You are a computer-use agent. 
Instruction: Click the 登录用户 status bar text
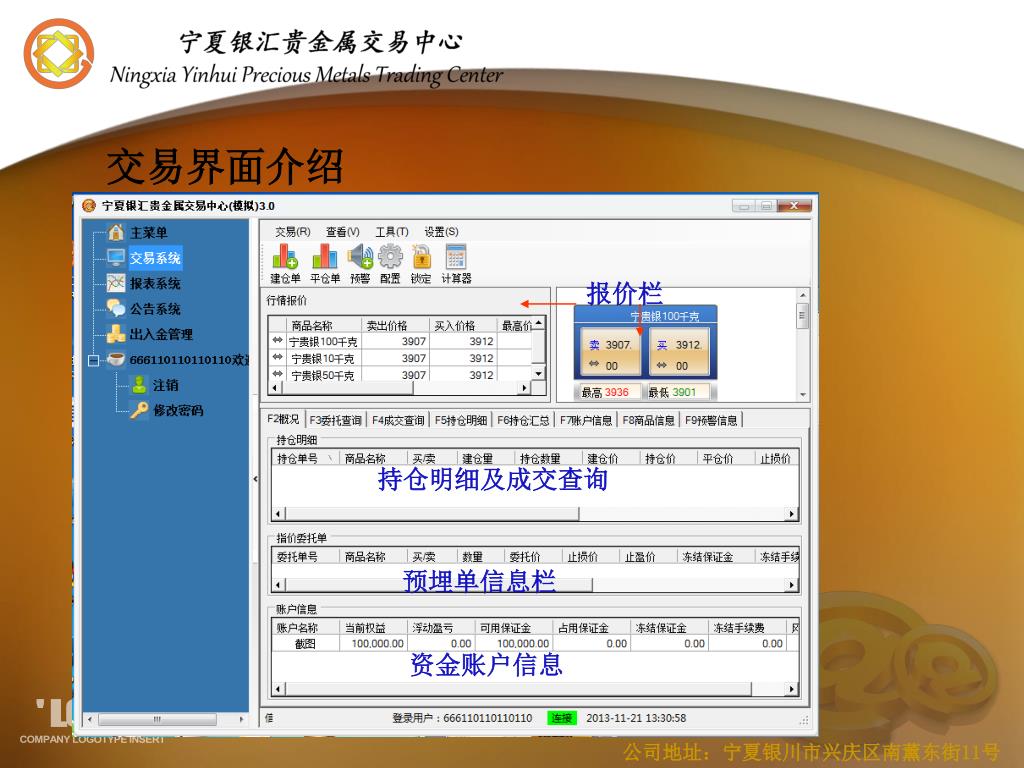462,718
